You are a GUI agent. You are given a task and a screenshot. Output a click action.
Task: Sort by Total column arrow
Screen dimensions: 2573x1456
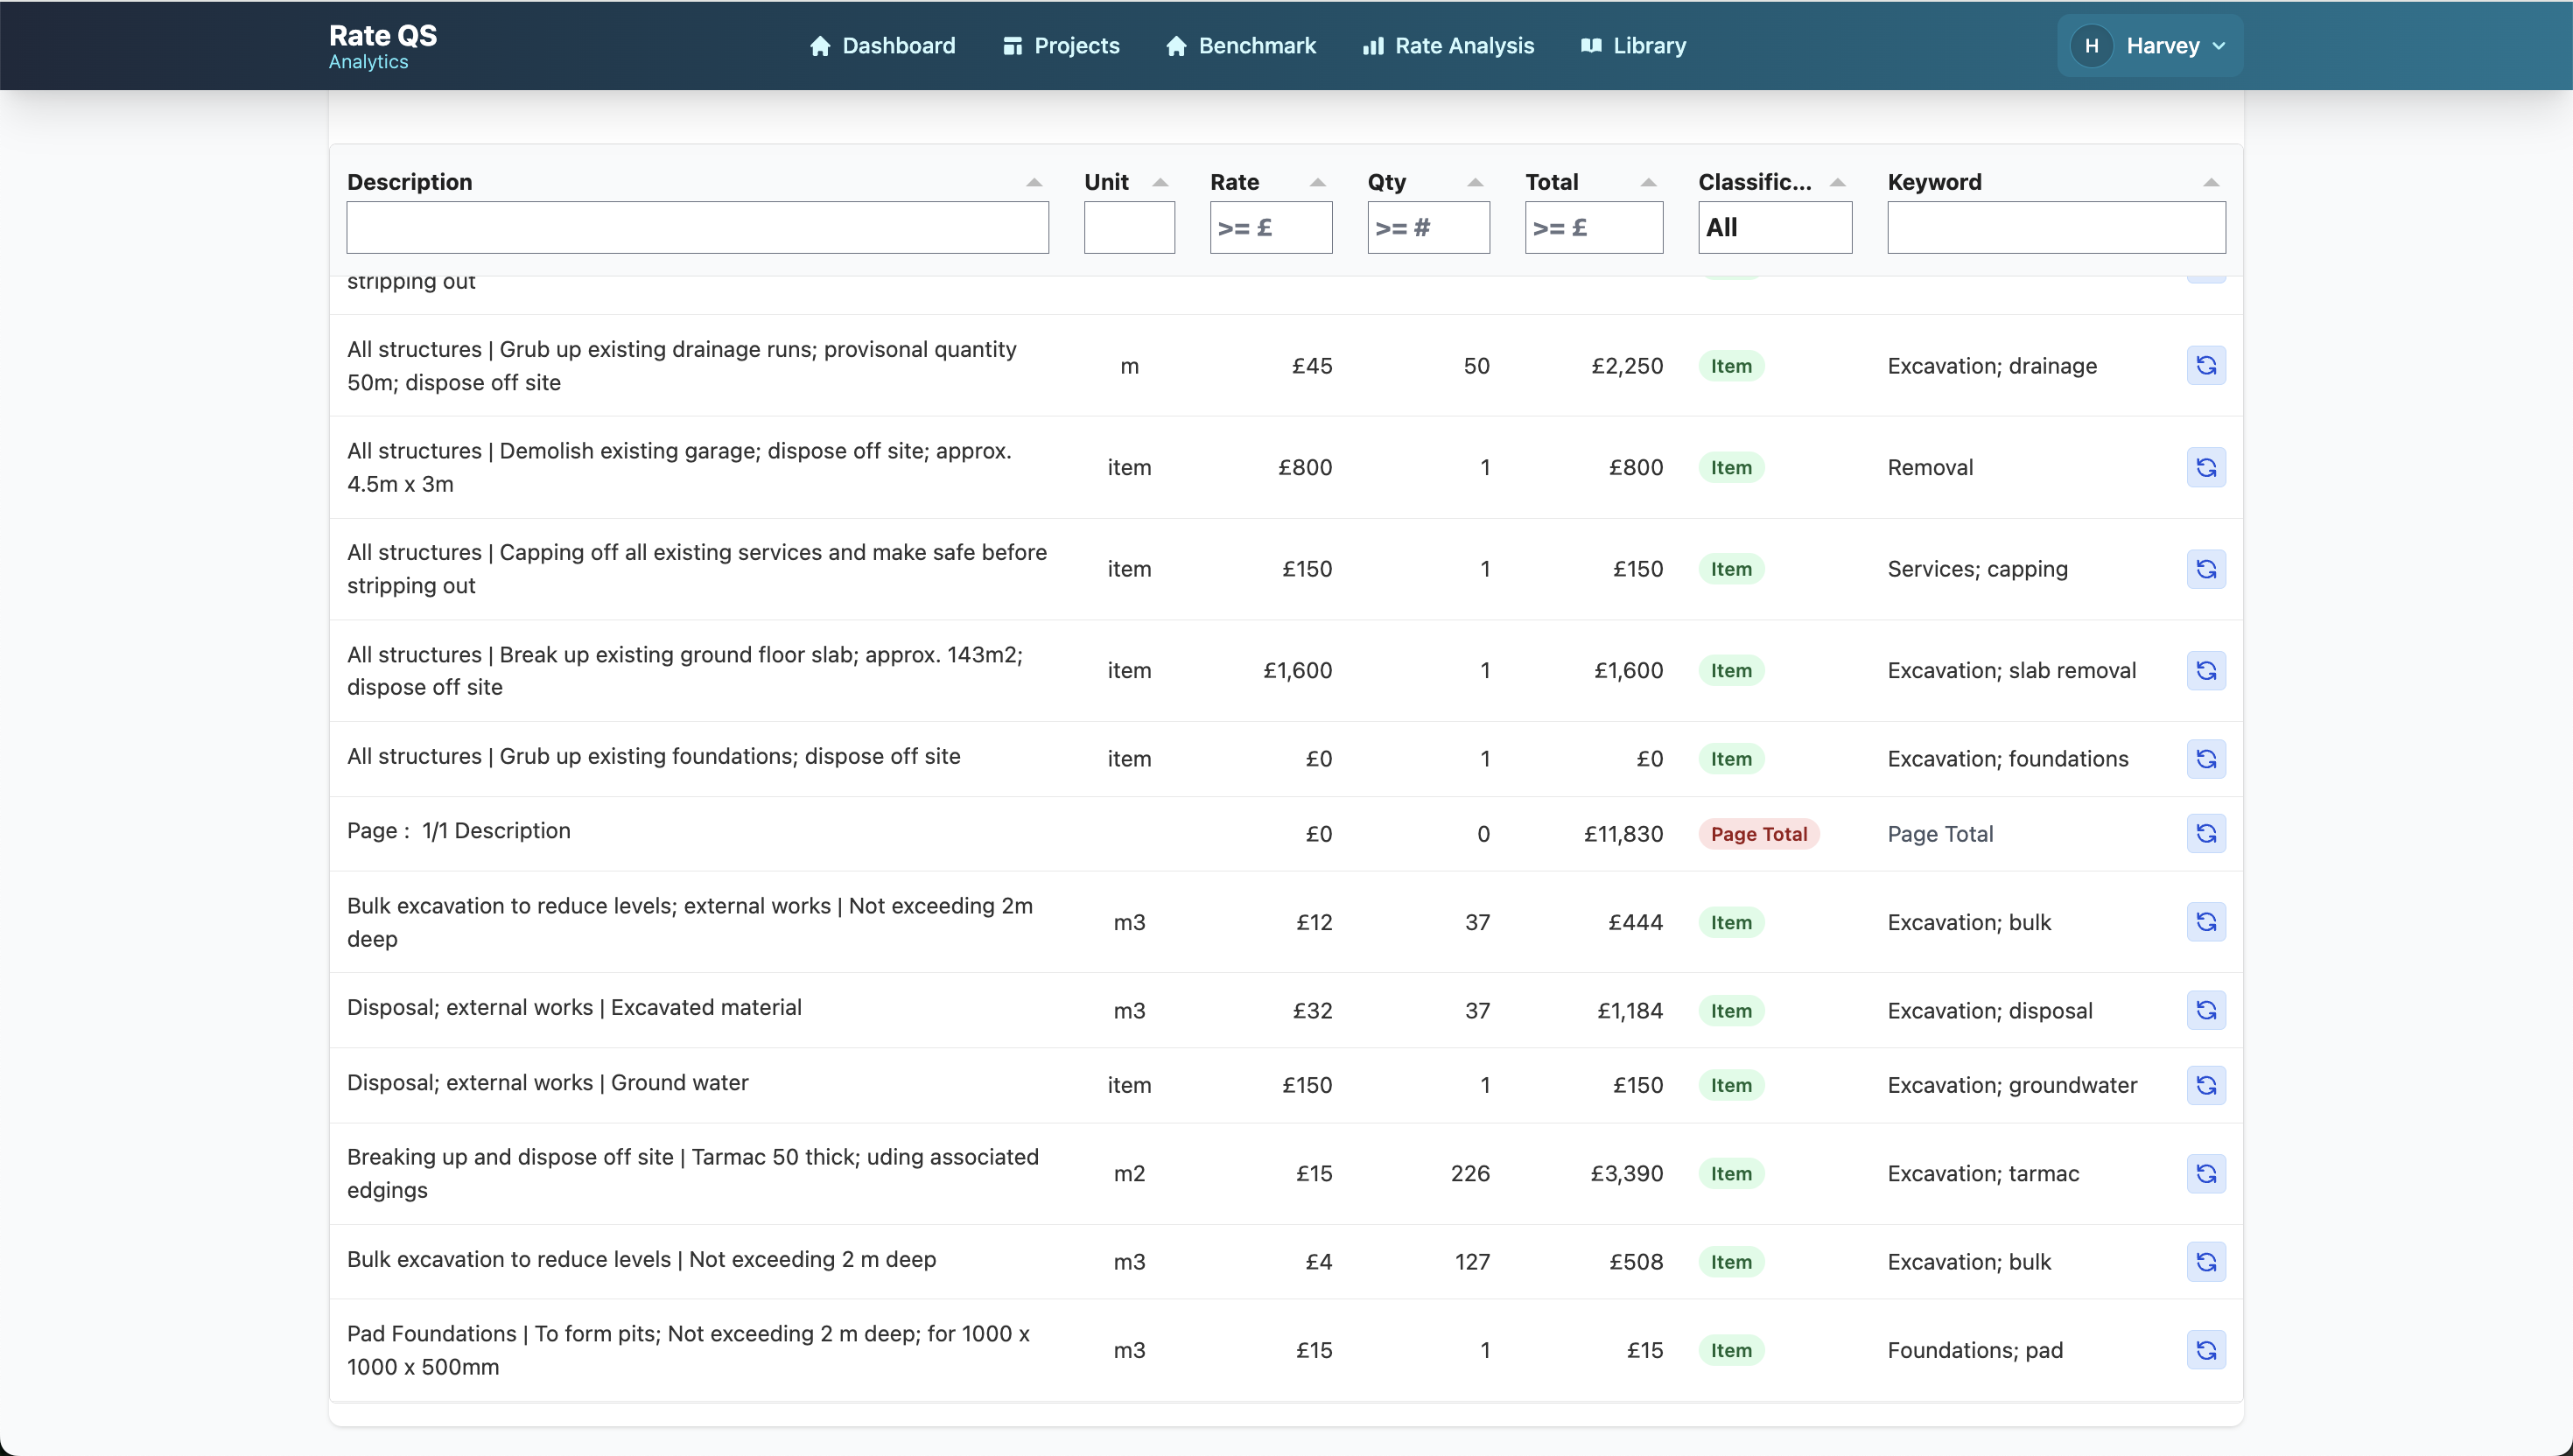pos(1648,182)
